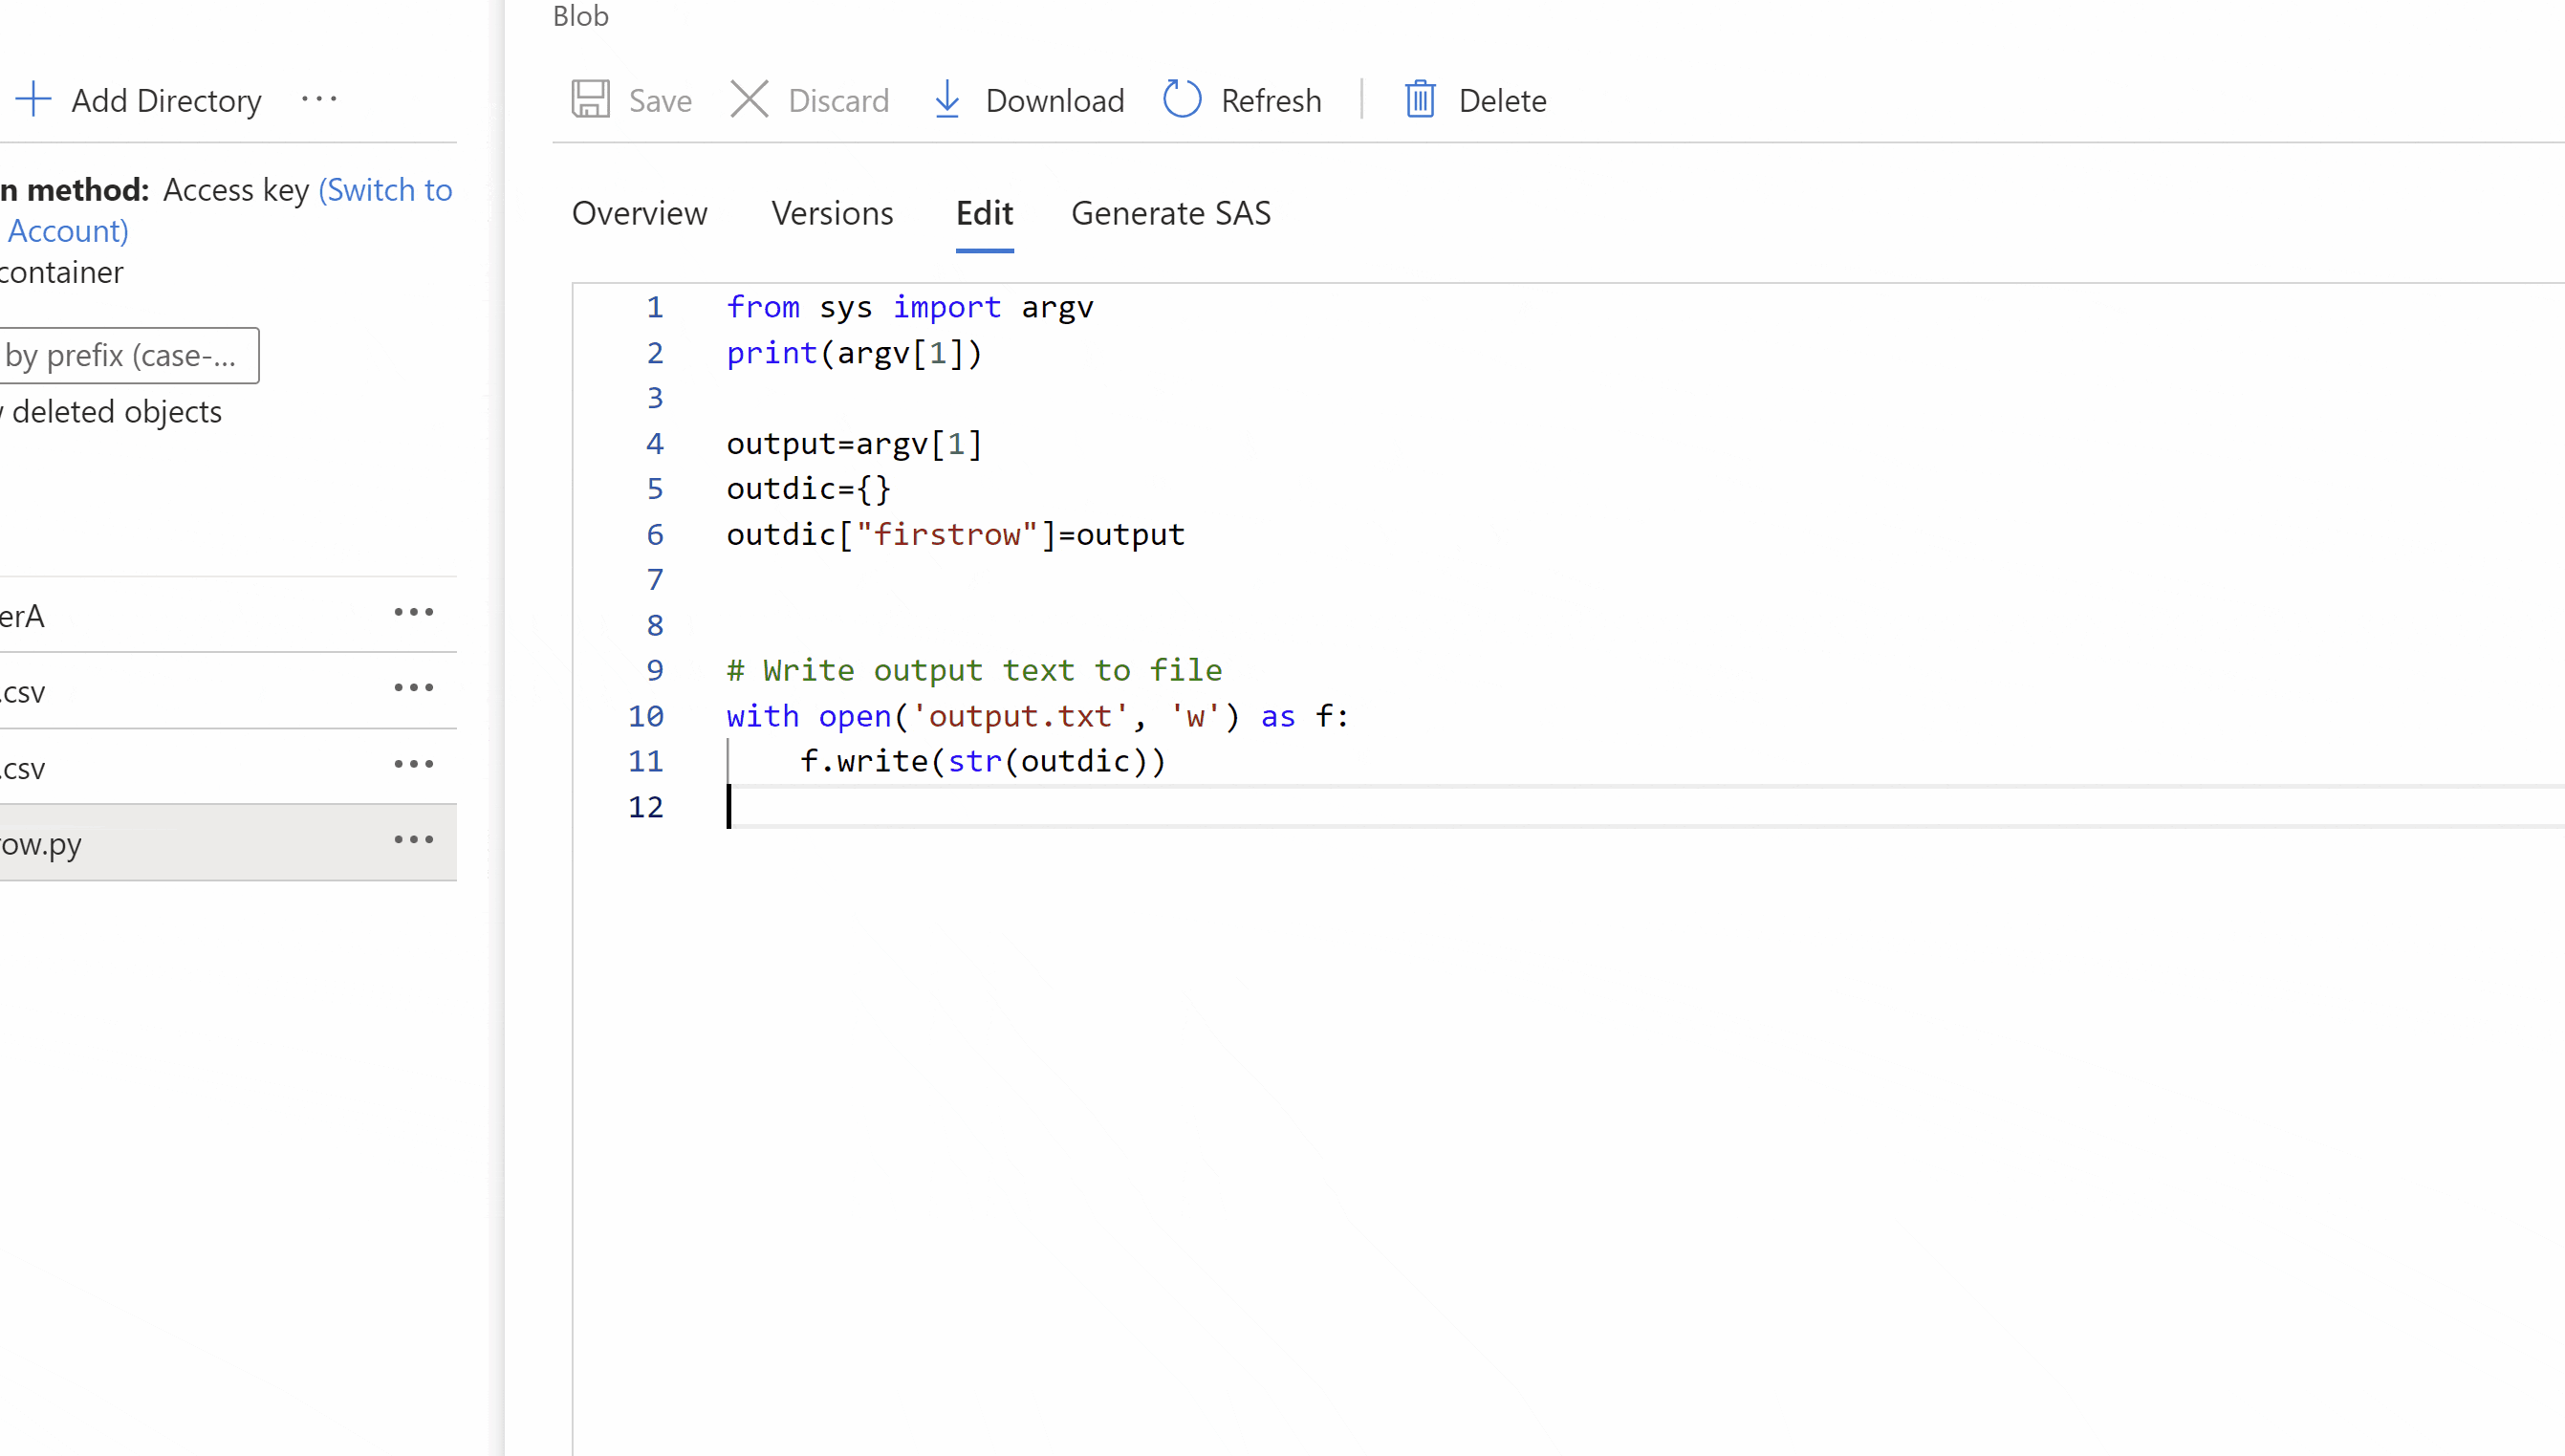This screenshot has height=1456, width=2565.
Task: Select the Edit tab
Action: point(984,213)
